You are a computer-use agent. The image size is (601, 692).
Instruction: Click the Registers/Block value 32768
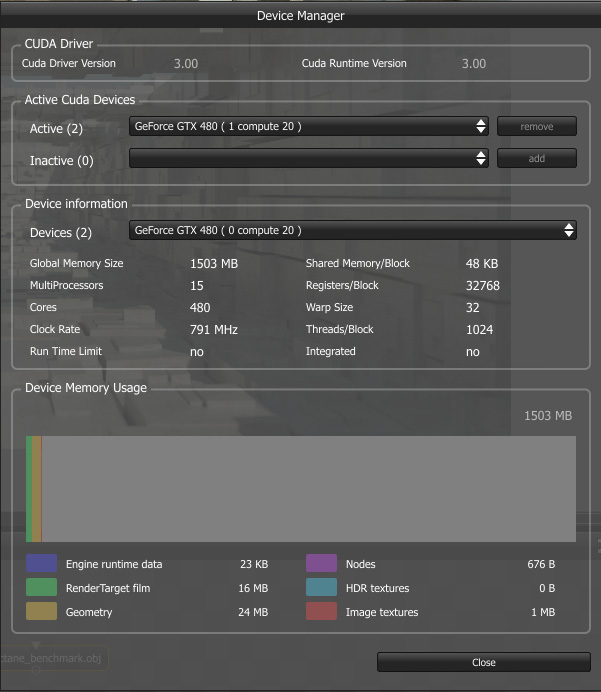pos(483,286)
